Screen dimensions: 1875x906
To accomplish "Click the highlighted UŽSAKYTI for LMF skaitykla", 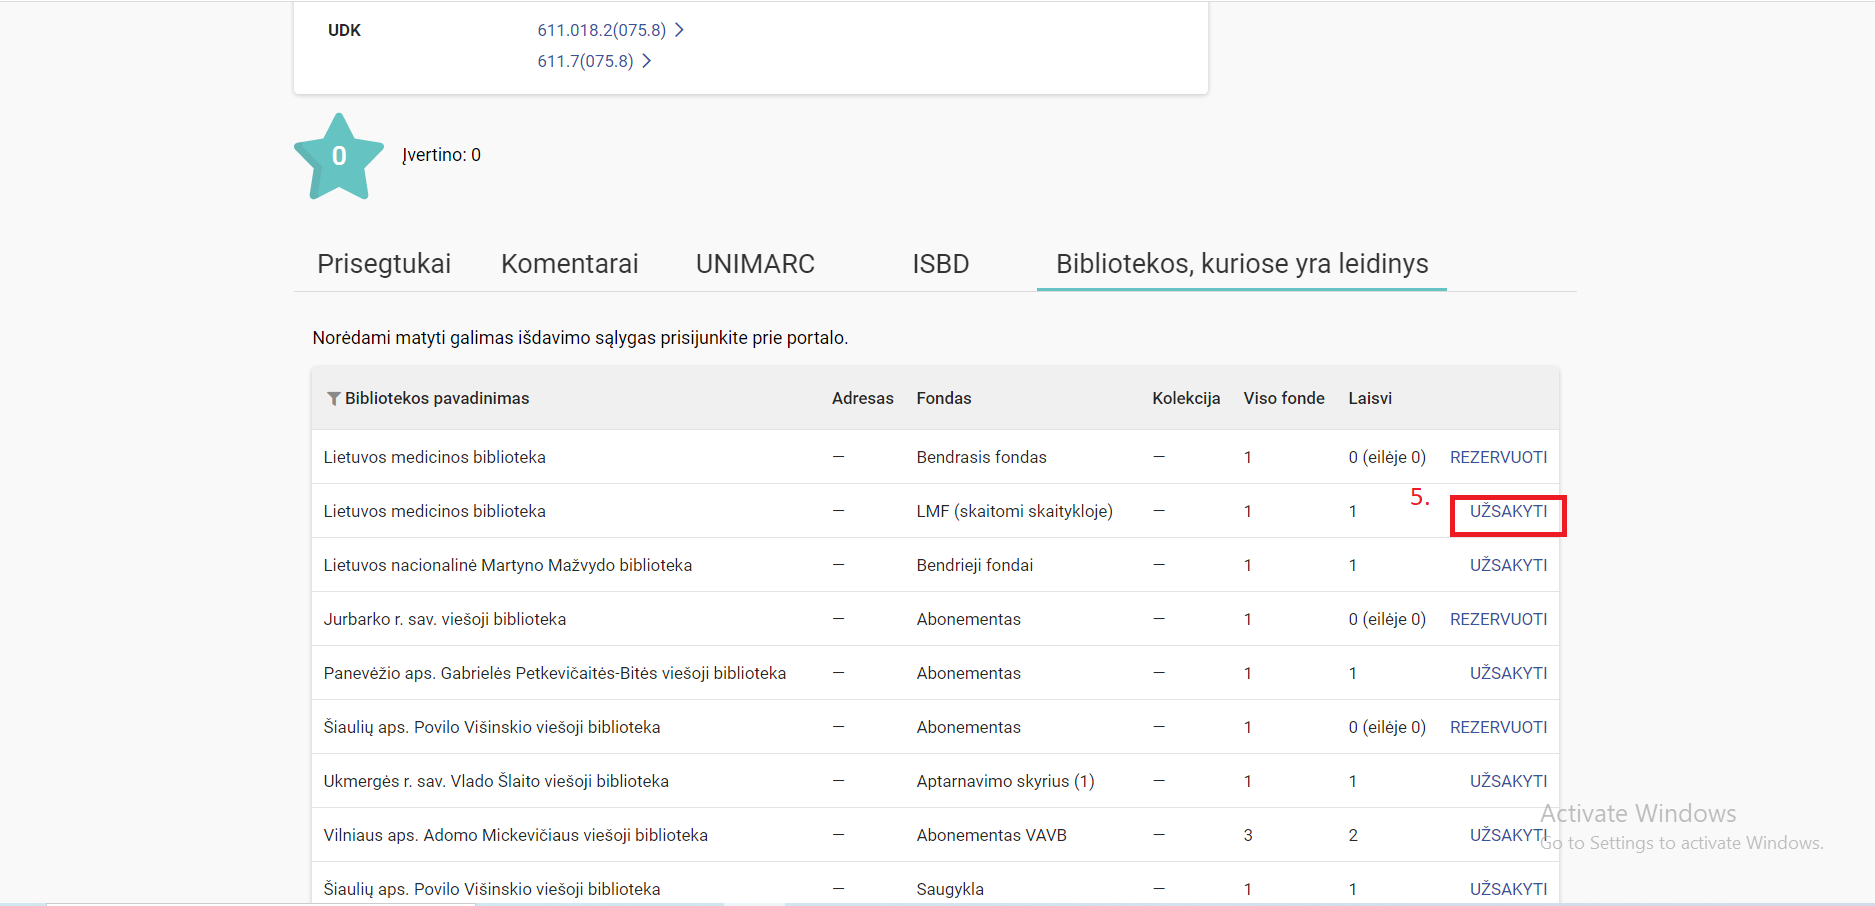I will tap(1508, 511).
